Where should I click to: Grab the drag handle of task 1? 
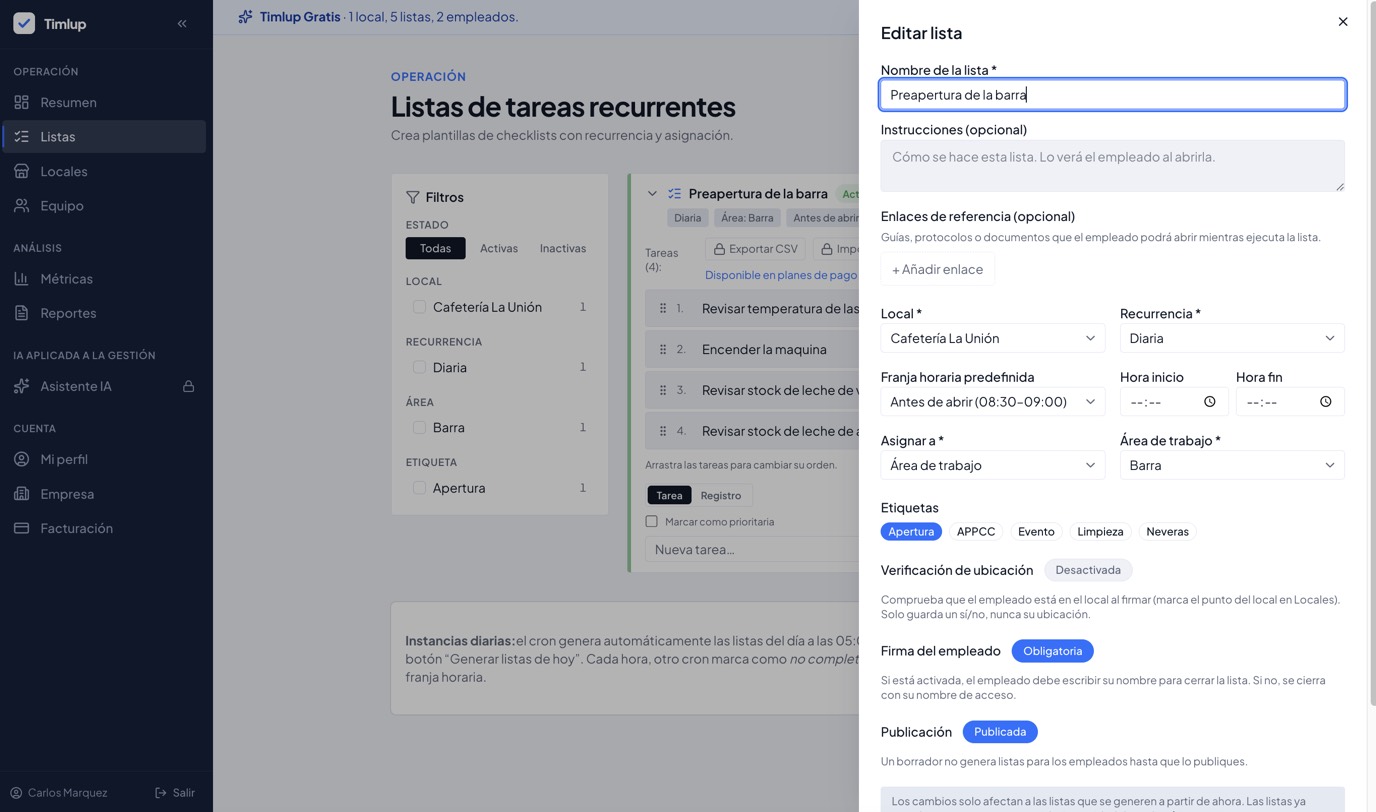pyautogui.click(x=663, y=309)
